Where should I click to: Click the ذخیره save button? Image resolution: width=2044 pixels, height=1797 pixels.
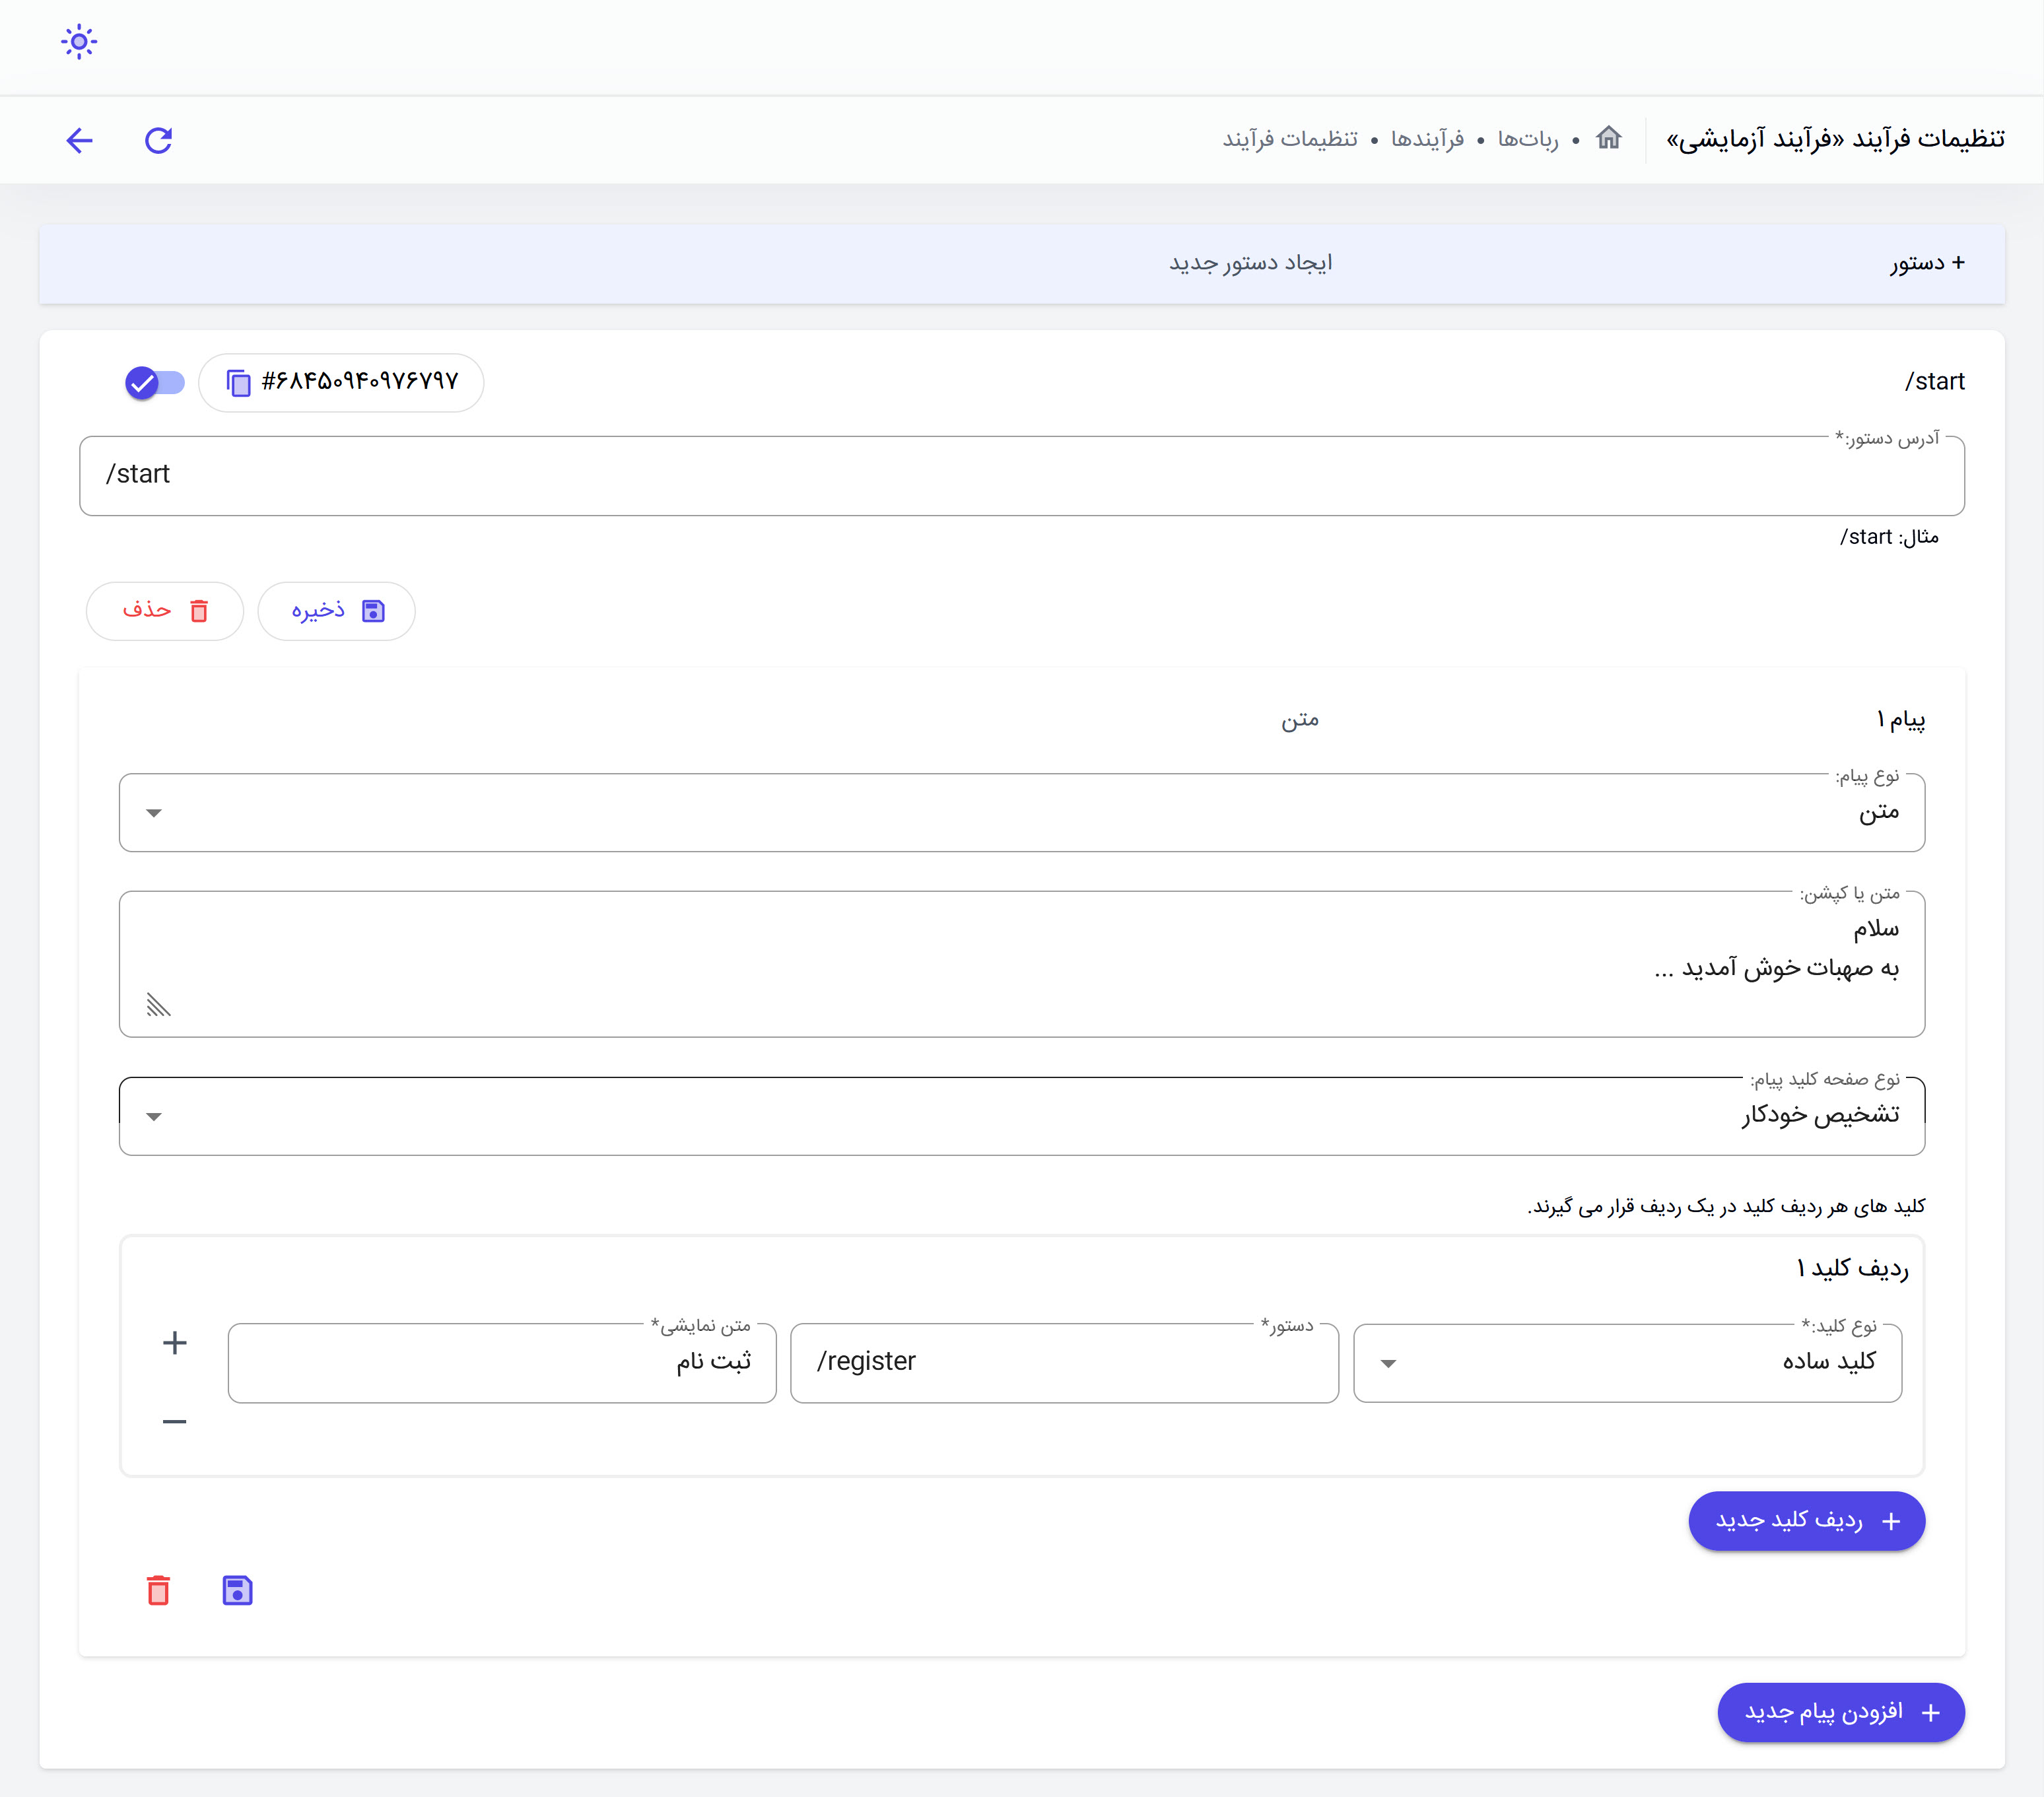click(x=336, y=611)
